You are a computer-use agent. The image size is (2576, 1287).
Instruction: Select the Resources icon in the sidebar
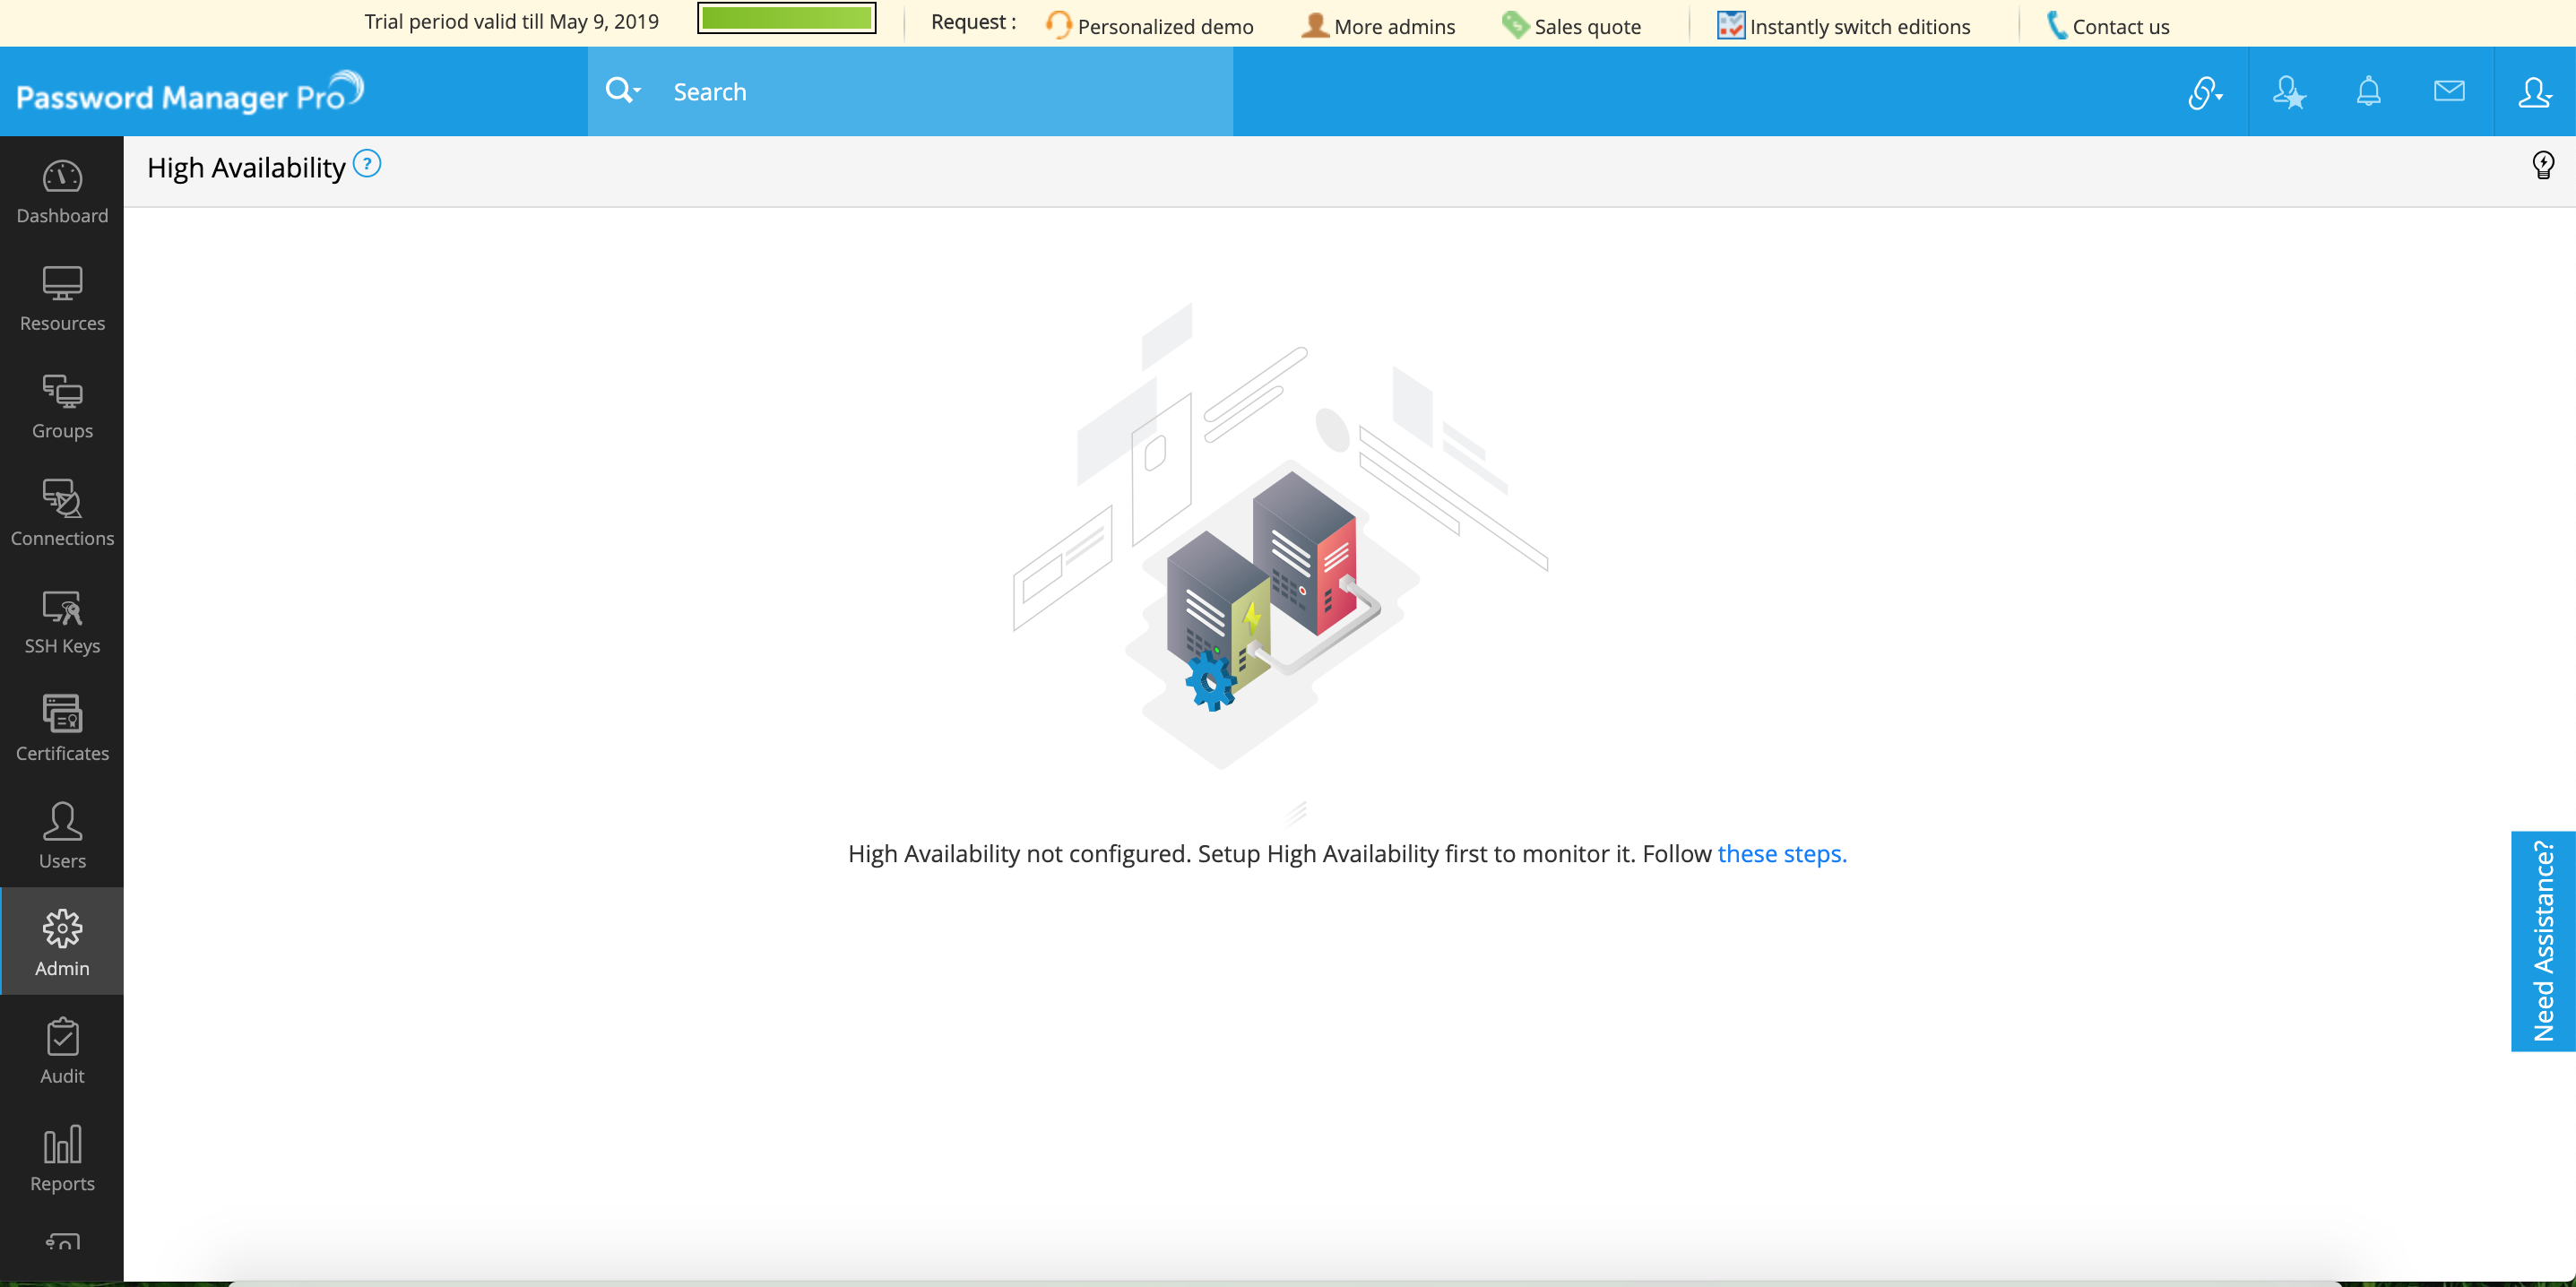pos(62,298)
